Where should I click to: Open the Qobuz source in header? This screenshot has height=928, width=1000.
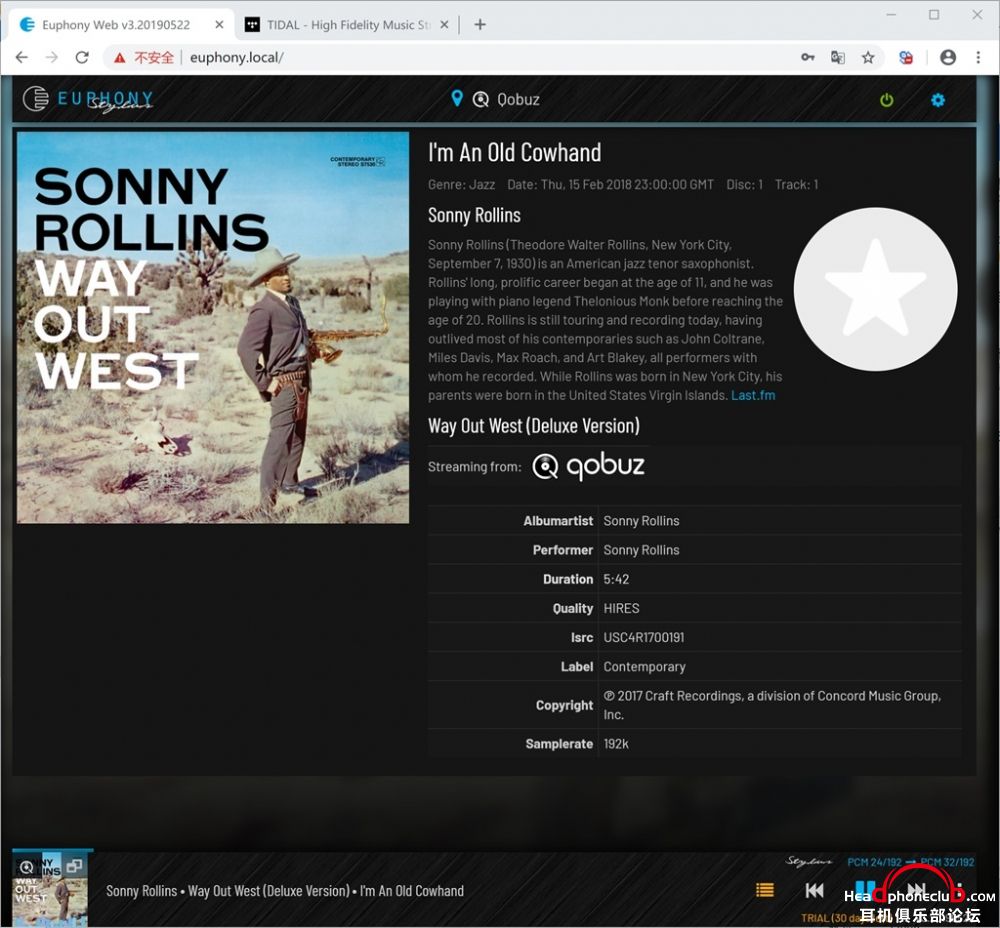point(506,99)
